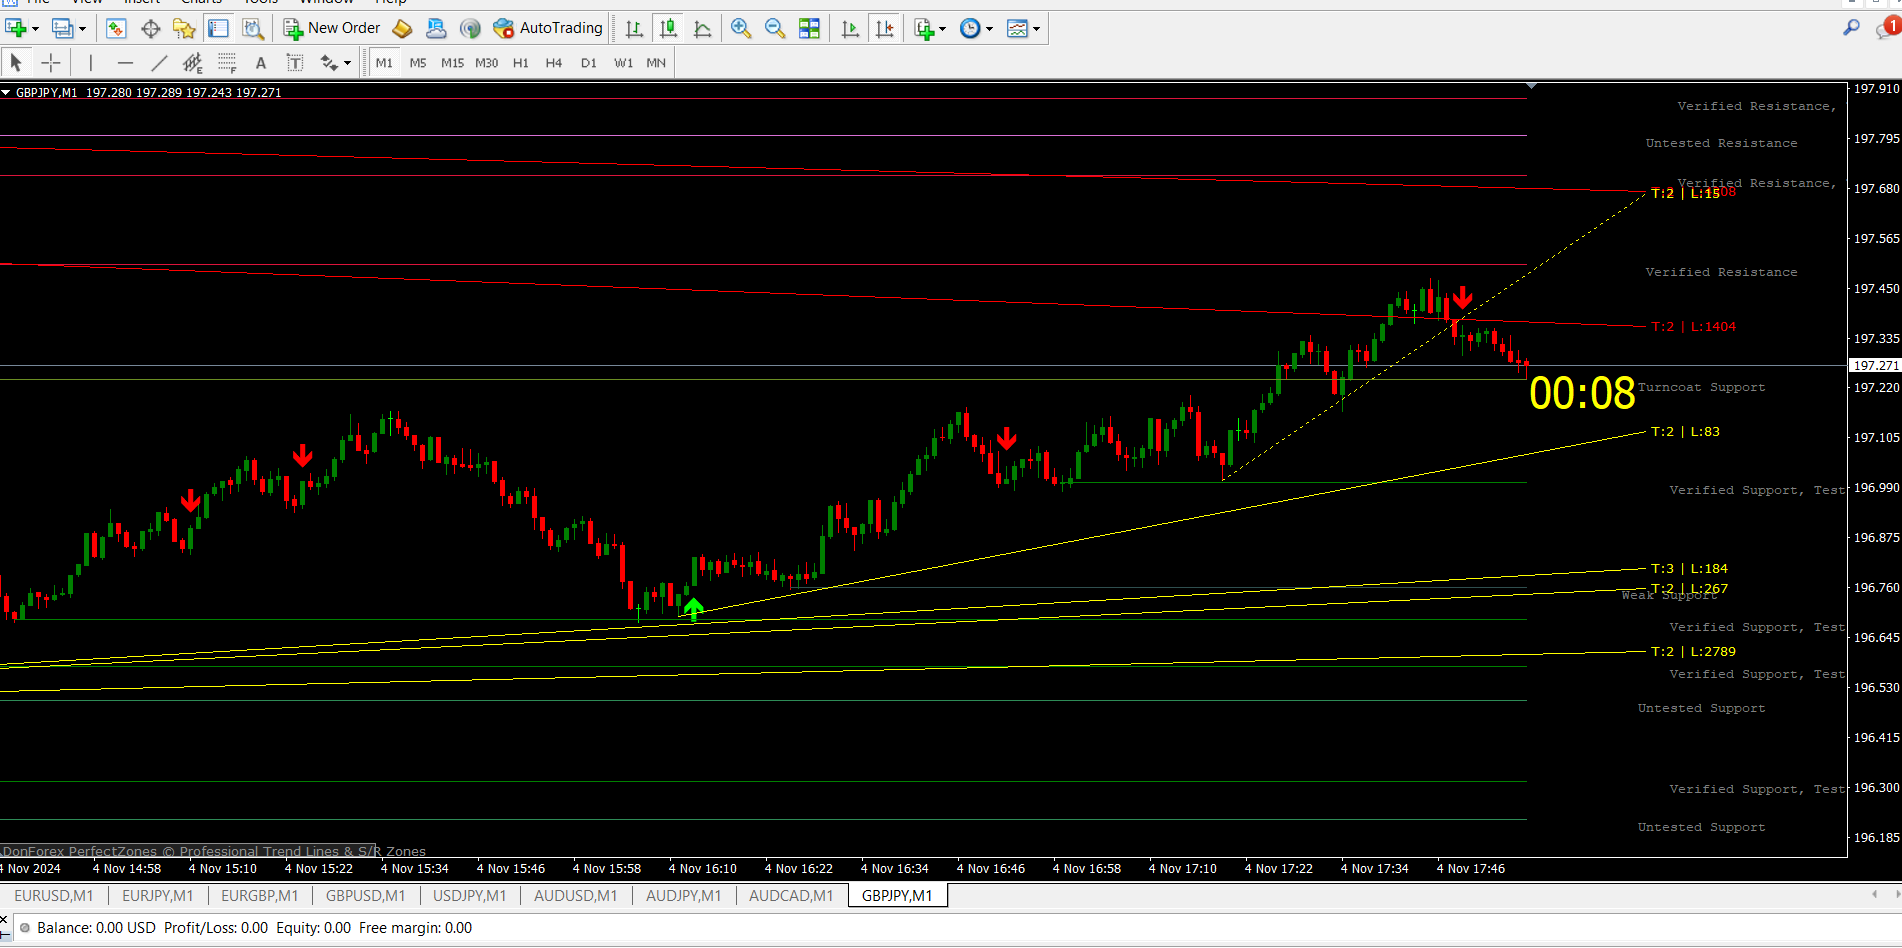This screenshot has height=948, width=1902.
Task: Open the notifications chat icon
Action: [1887, 28]
